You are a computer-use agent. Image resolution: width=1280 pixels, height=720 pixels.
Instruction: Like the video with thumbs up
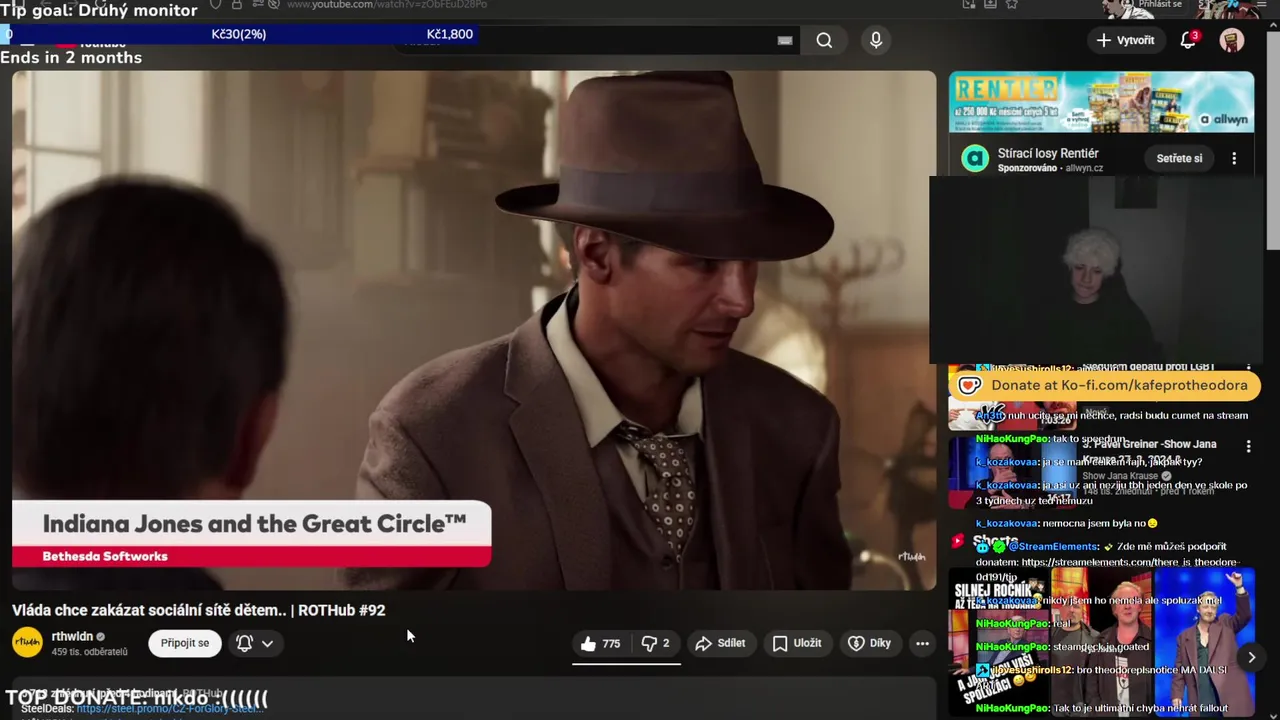pyautogui.click(x=600, y=643)
